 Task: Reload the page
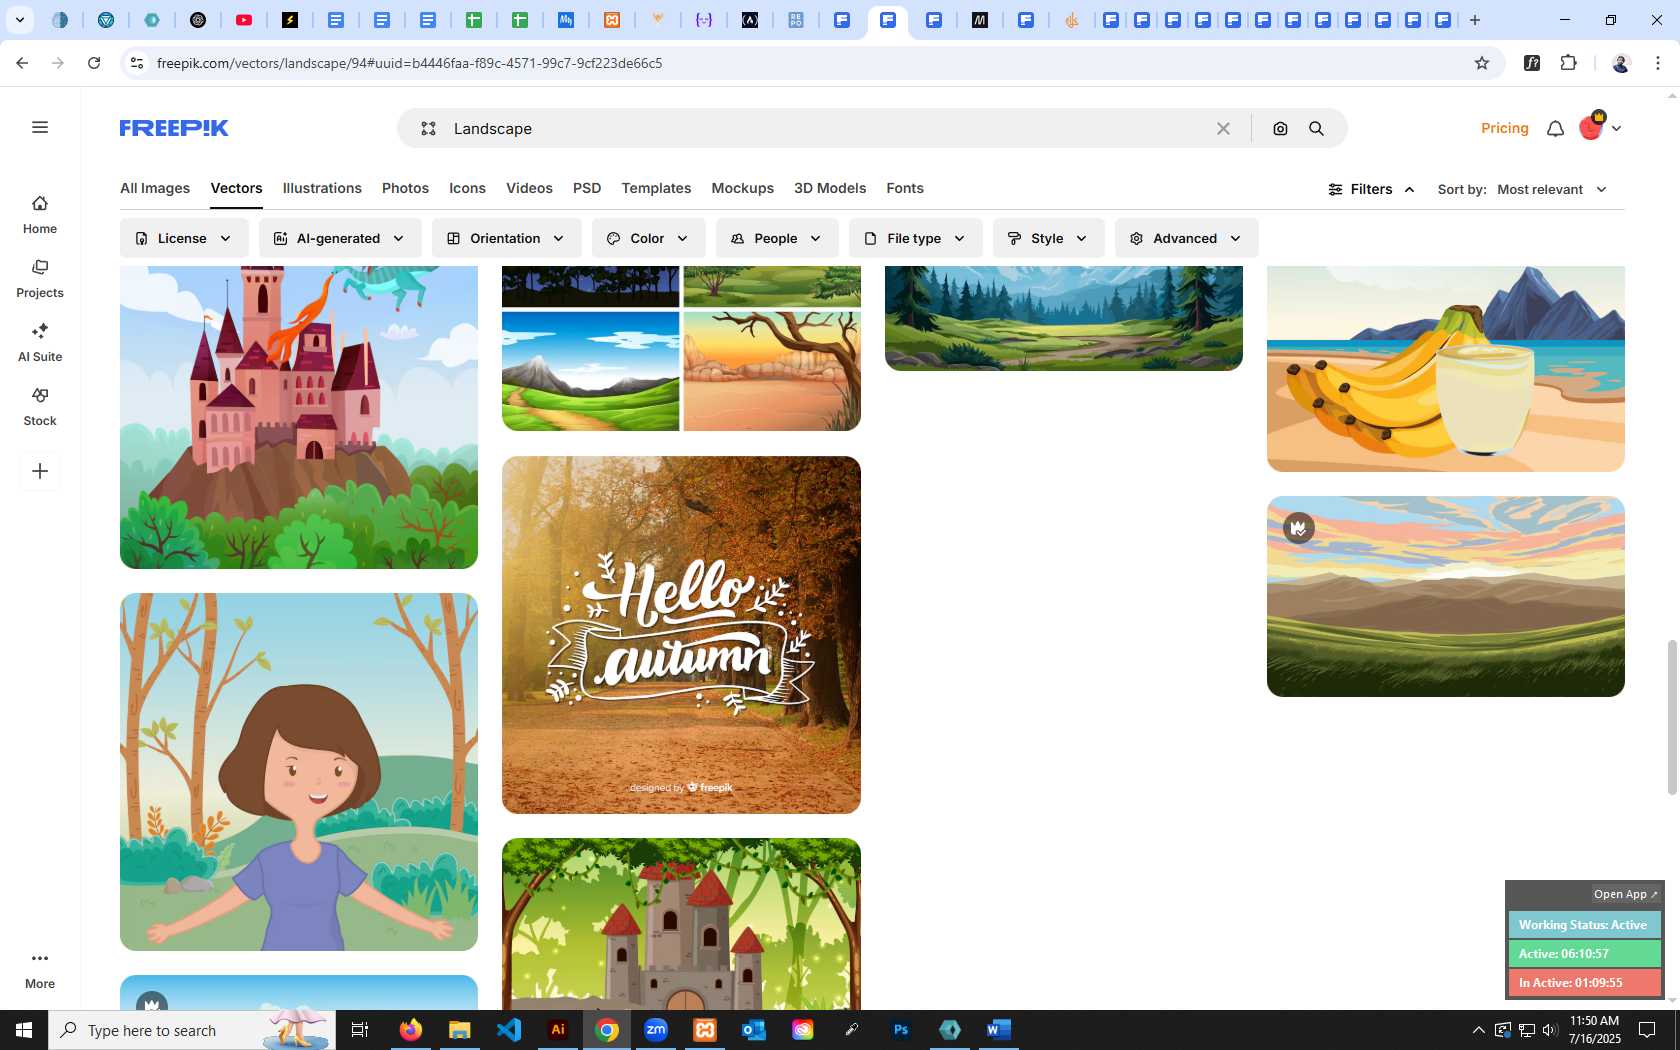point(94,63)
